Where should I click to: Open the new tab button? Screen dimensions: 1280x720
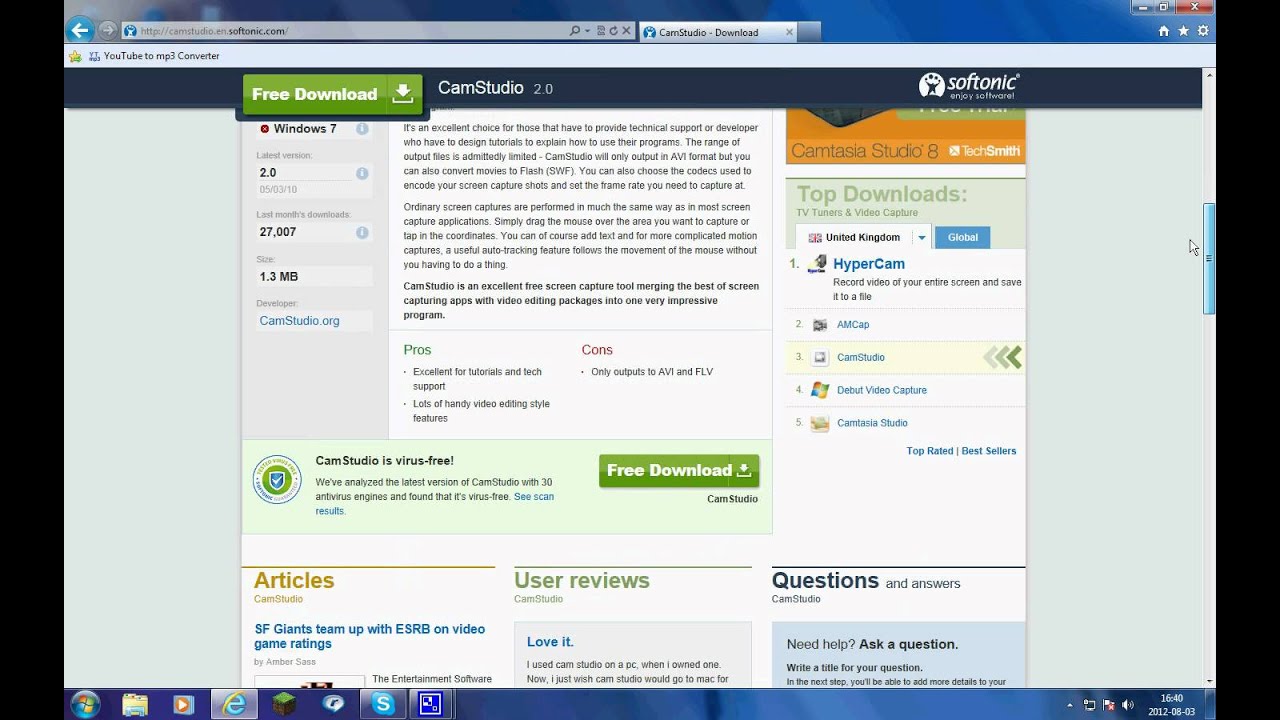pyautogui.click(x=810, y=32)
